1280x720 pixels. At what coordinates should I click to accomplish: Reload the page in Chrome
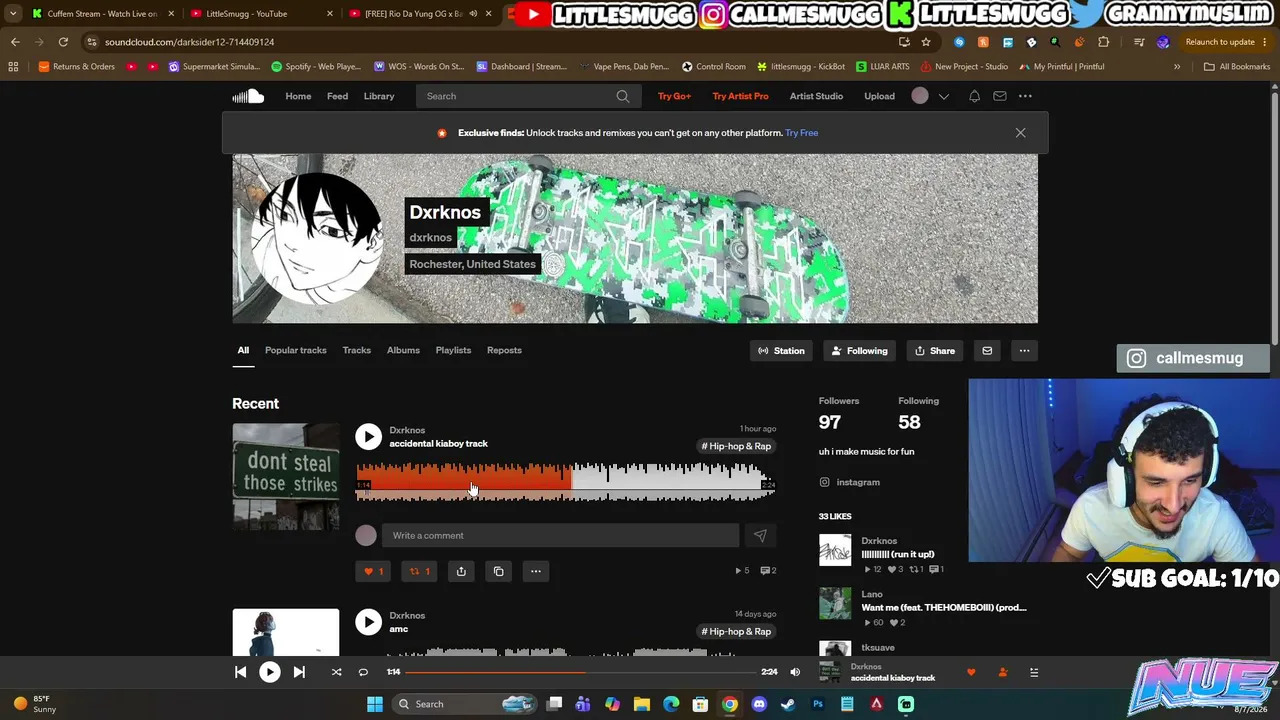point(63,42)
